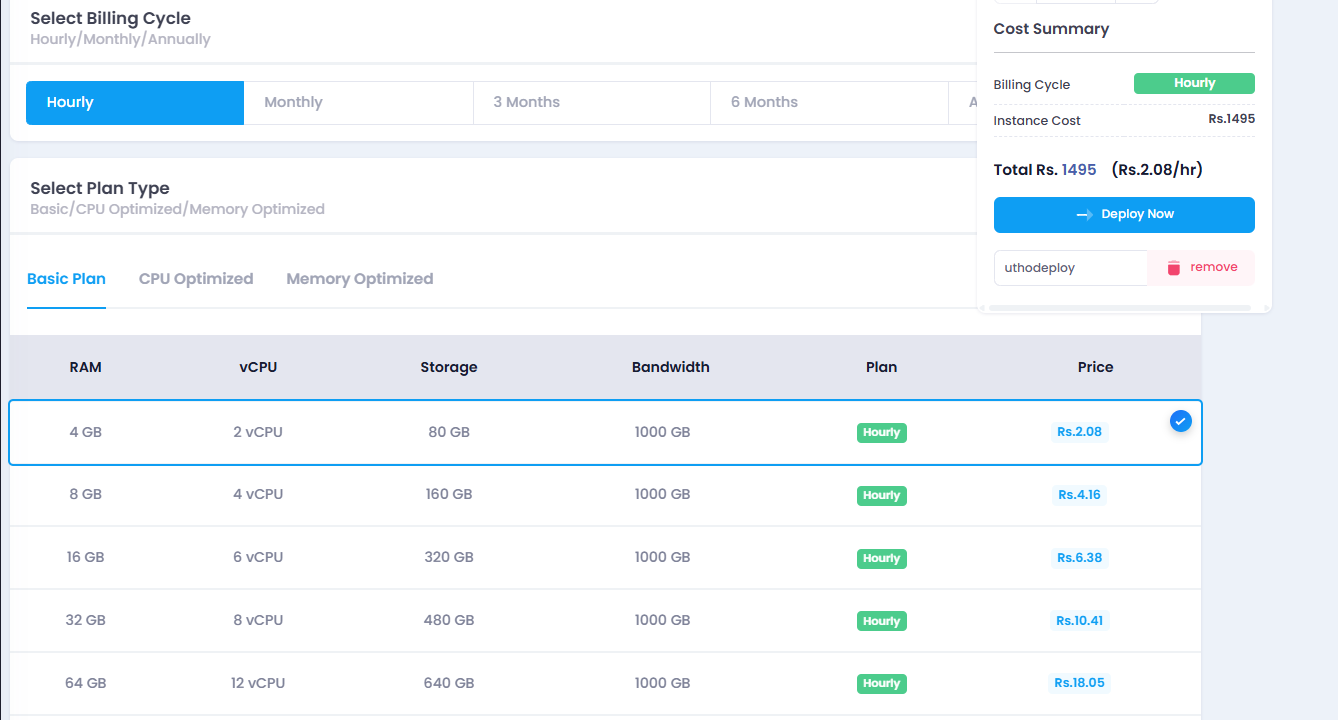Click the Rs.1495 instance cost value
The height and width of the screenshot is (720, 1338).
[x=1231, y=119]
